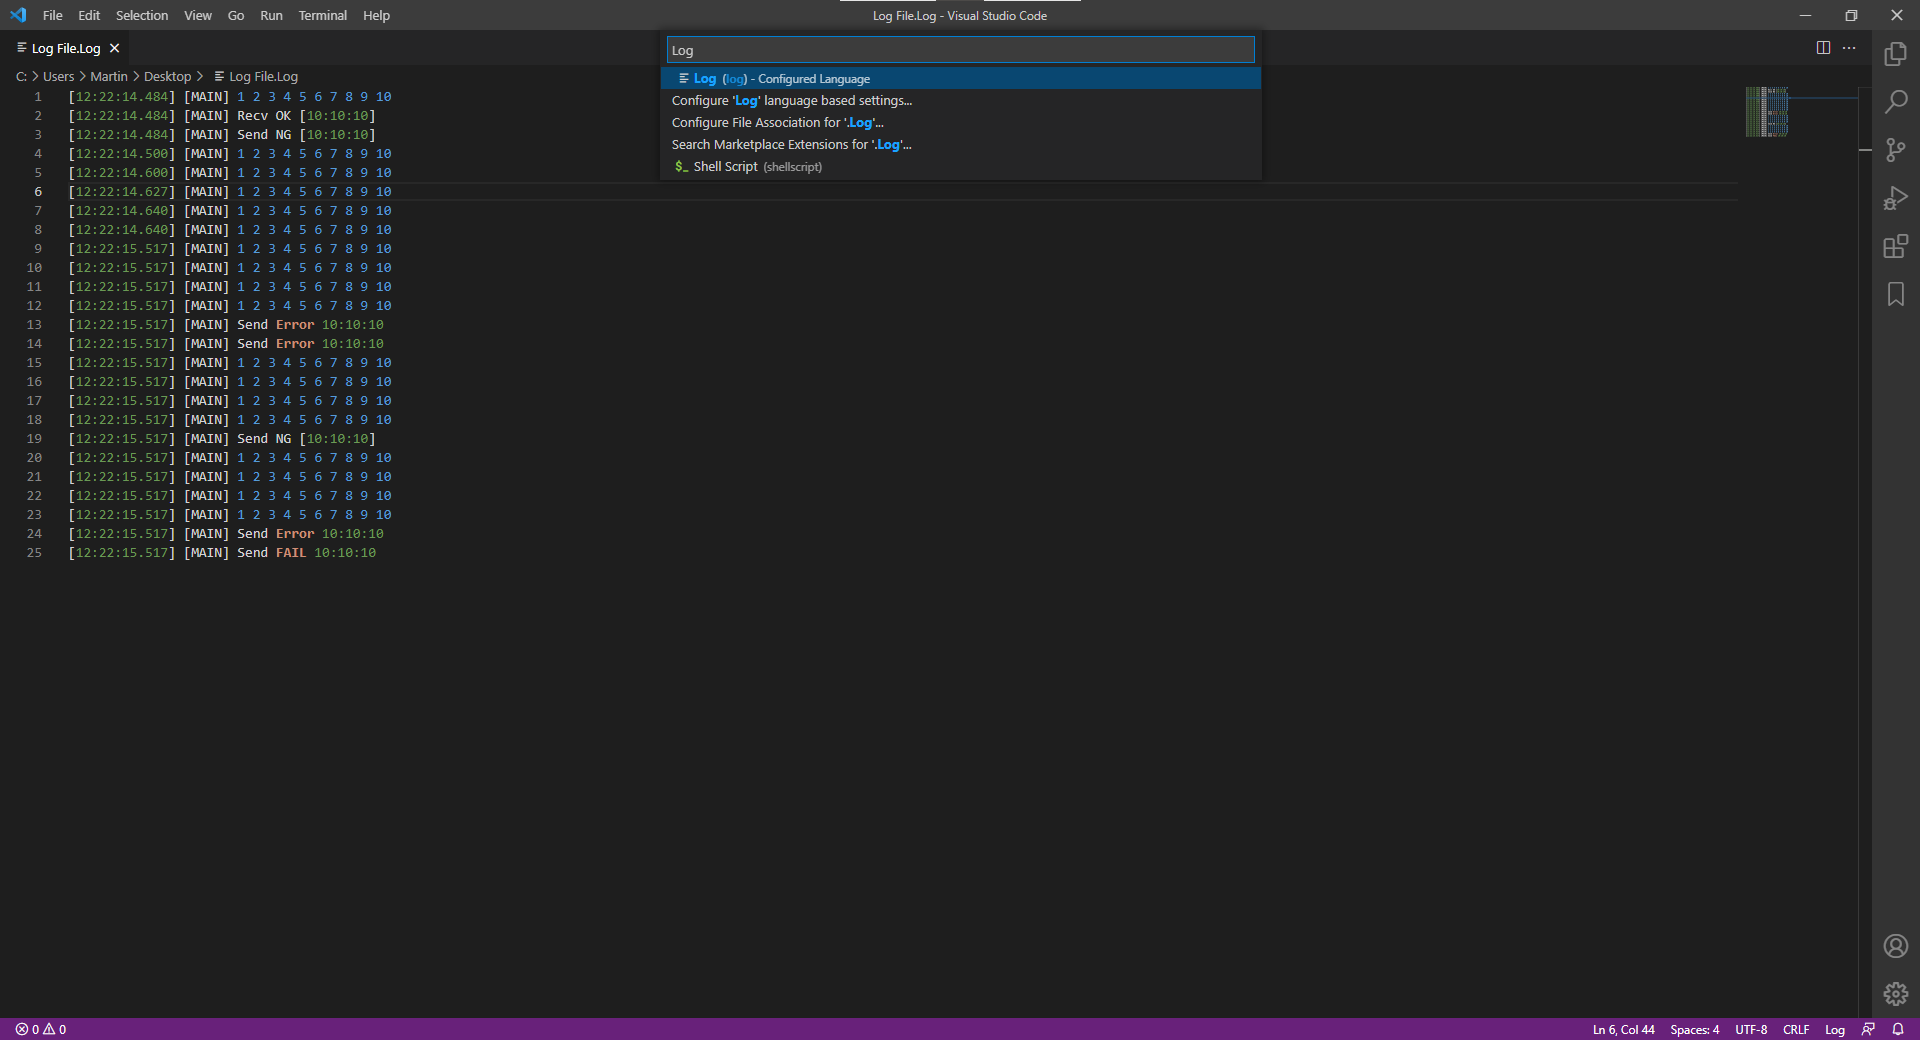Click the VS Code logo icon
The height and width of the screenshot is (1040, 1920).
(x=18, y=15)
